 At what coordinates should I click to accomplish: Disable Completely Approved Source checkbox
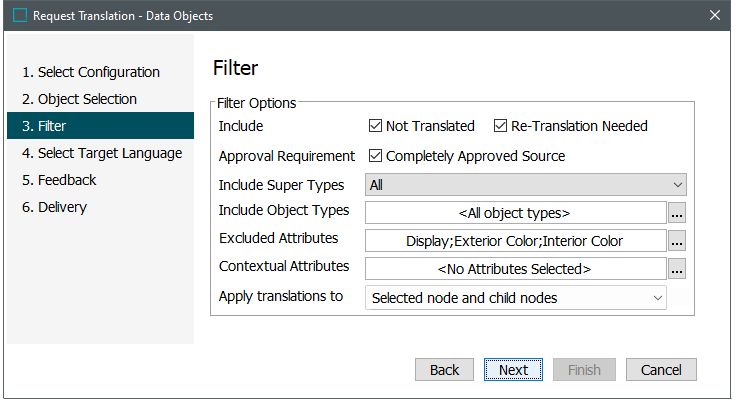coord(376,156)
